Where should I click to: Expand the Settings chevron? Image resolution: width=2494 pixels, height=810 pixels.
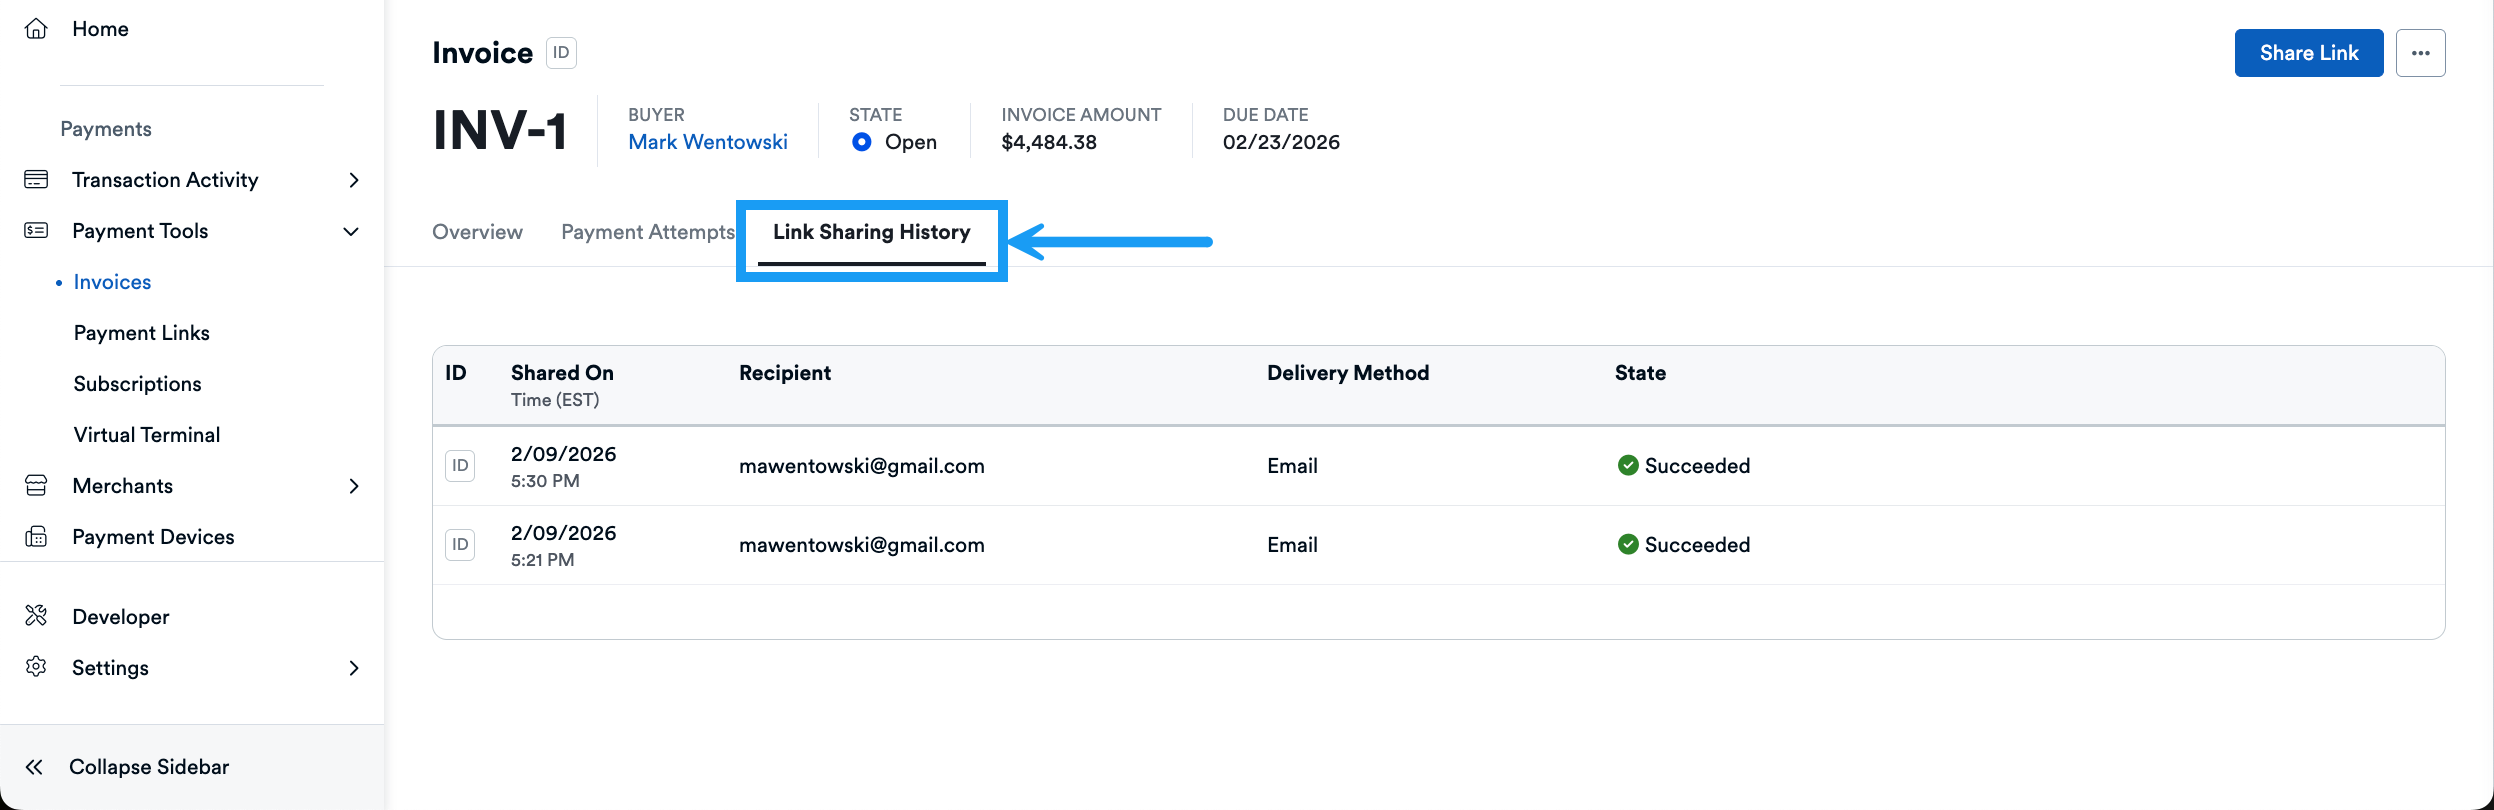point(354,668)
